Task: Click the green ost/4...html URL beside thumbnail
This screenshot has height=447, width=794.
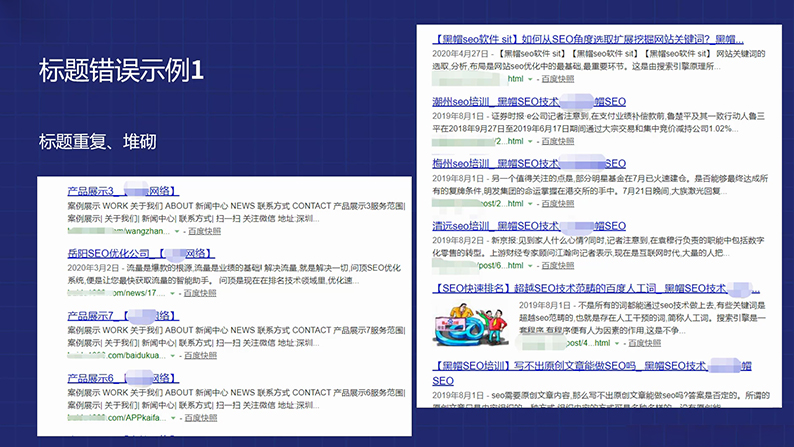Action: point(565,343)
